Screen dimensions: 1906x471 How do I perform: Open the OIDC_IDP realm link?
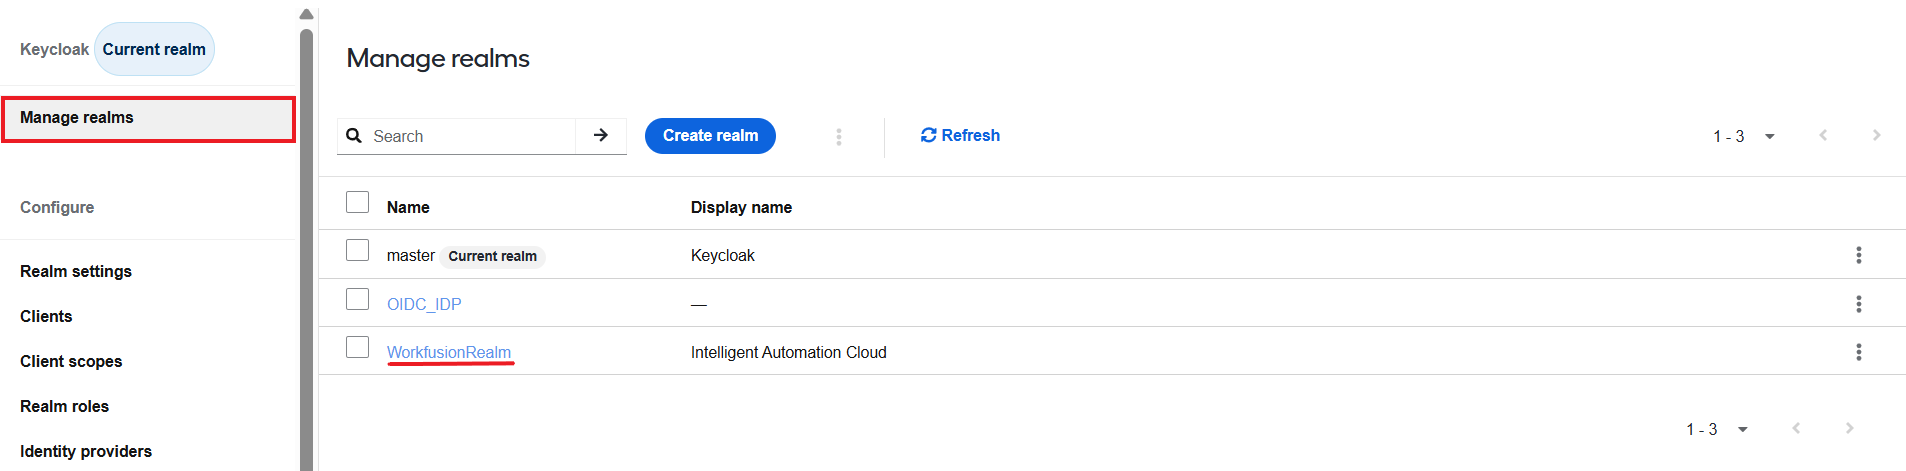coord(424,304)
